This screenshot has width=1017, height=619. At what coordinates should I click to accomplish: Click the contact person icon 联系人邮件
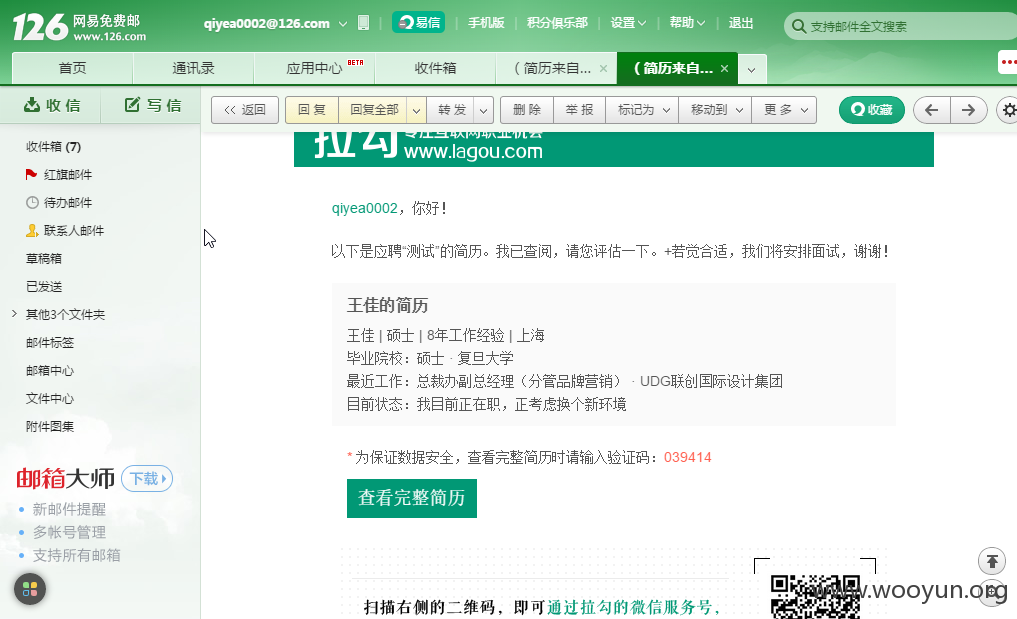point(32,230)
